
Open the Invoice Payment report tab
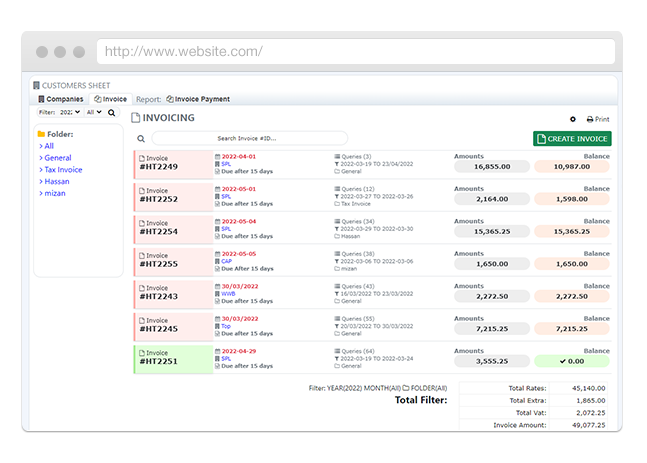click(x=198, y=99)
